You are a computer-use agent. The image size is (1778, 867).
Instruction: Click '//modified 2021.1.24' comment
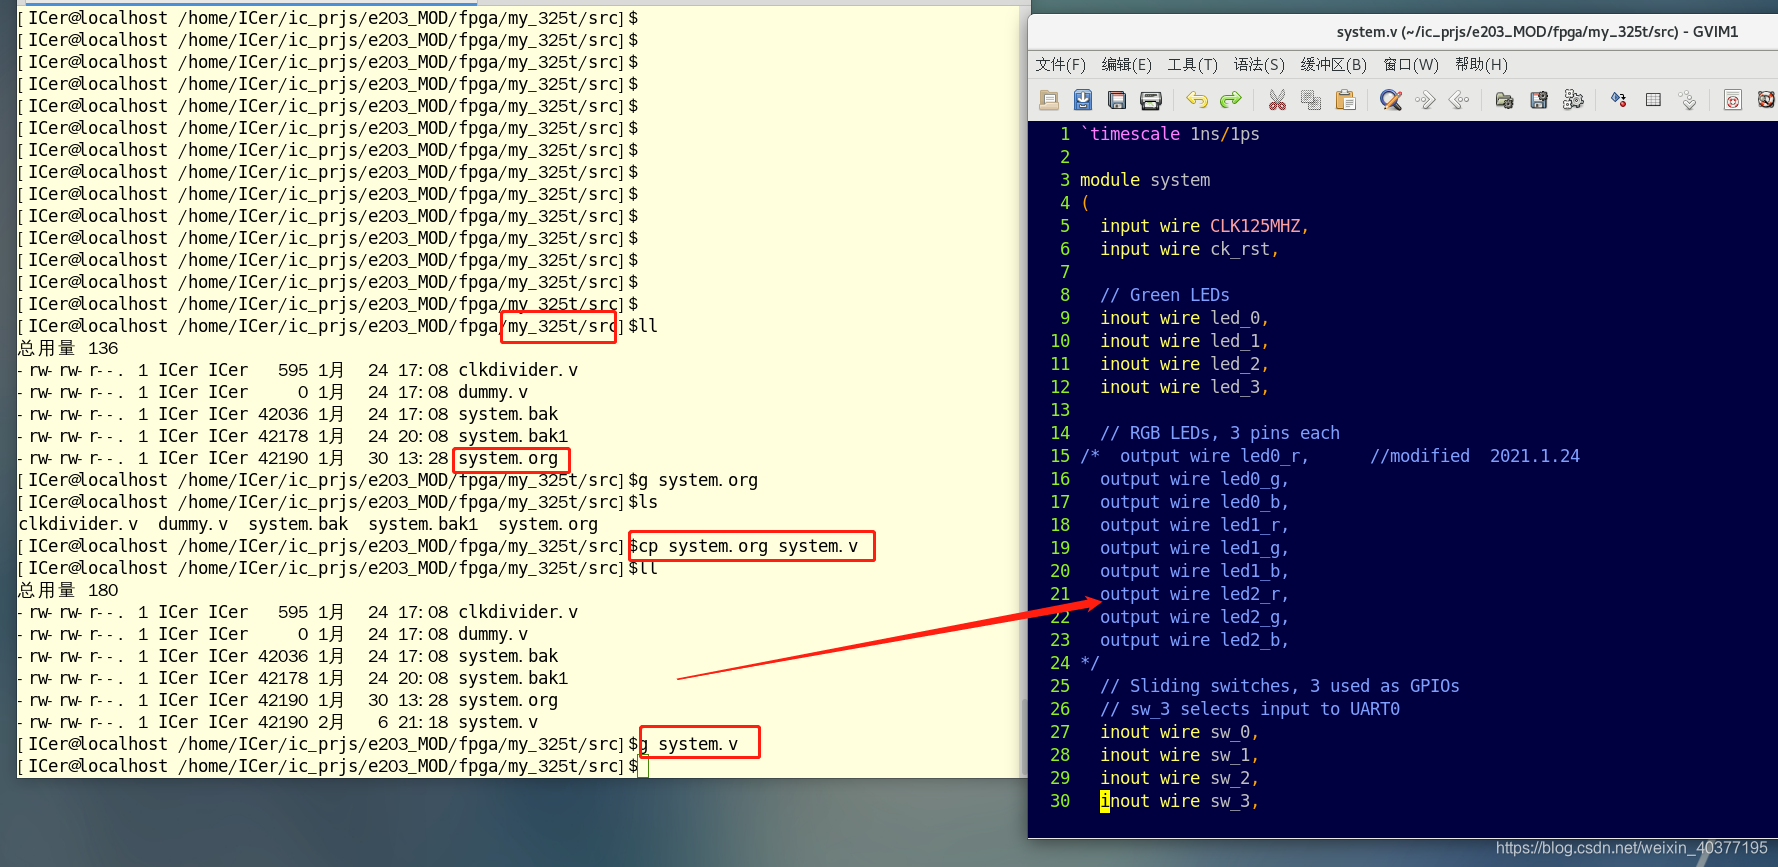[1475, 456]
